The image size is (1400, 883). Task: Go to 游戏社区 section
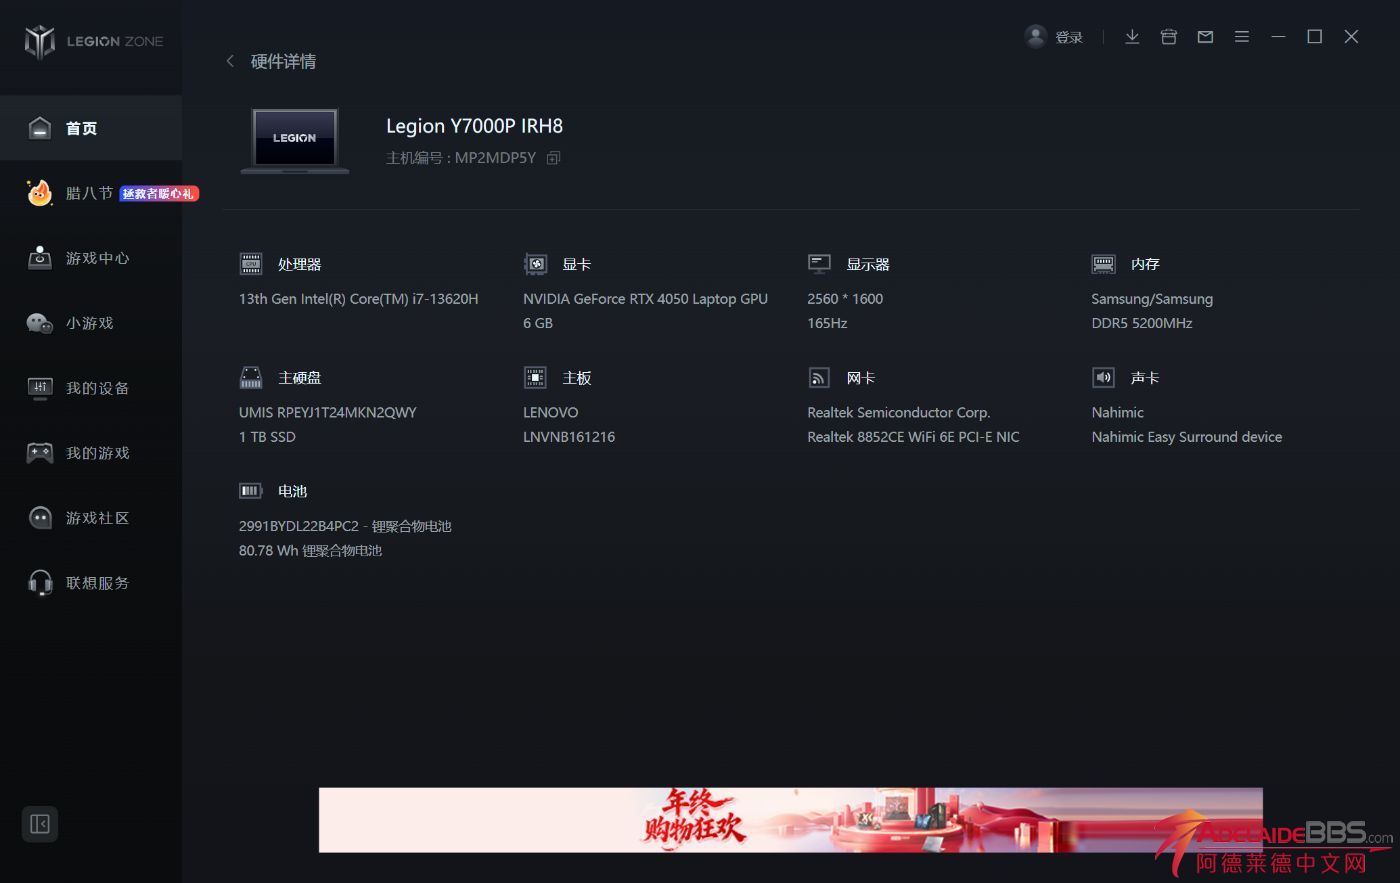coord(97,518)
